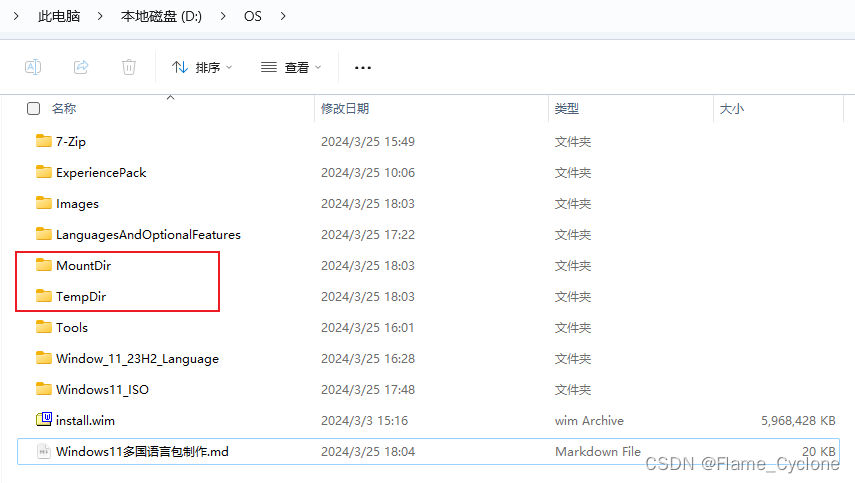Click the 20 KB size value

click(818, 451)
